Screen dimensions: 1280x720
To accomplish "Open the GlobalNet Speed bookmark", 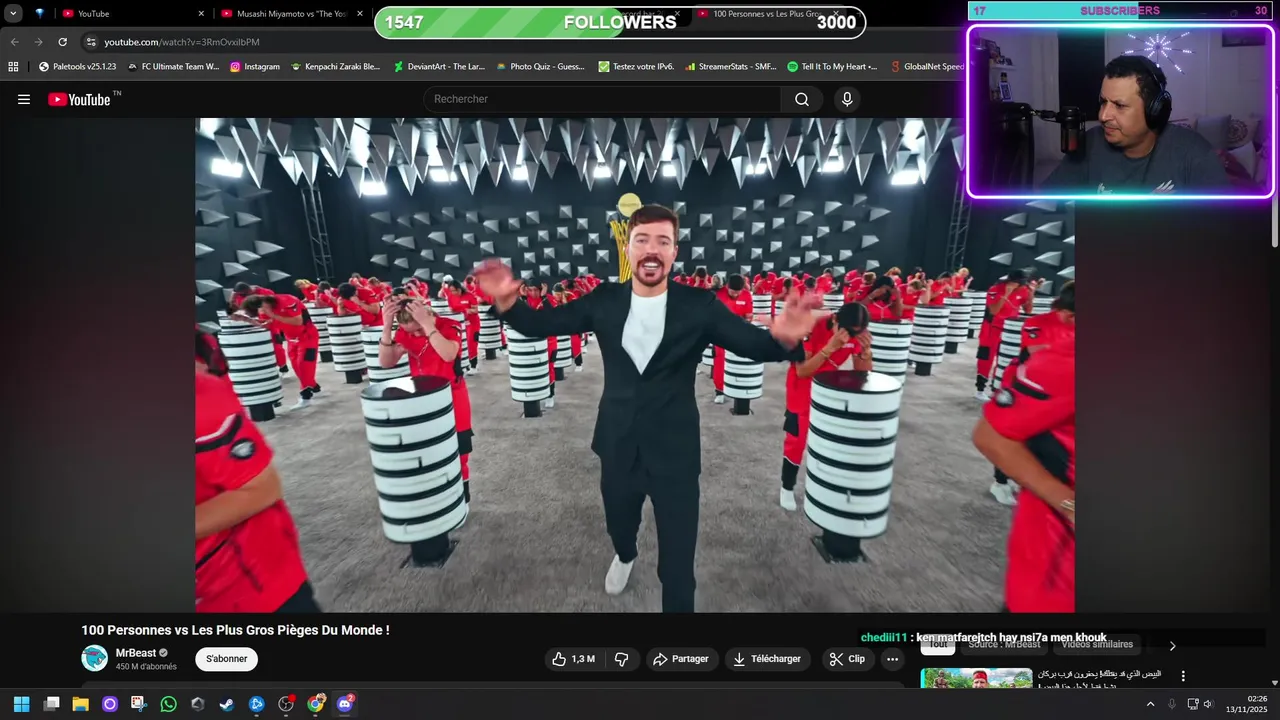I will click(926, 67).
